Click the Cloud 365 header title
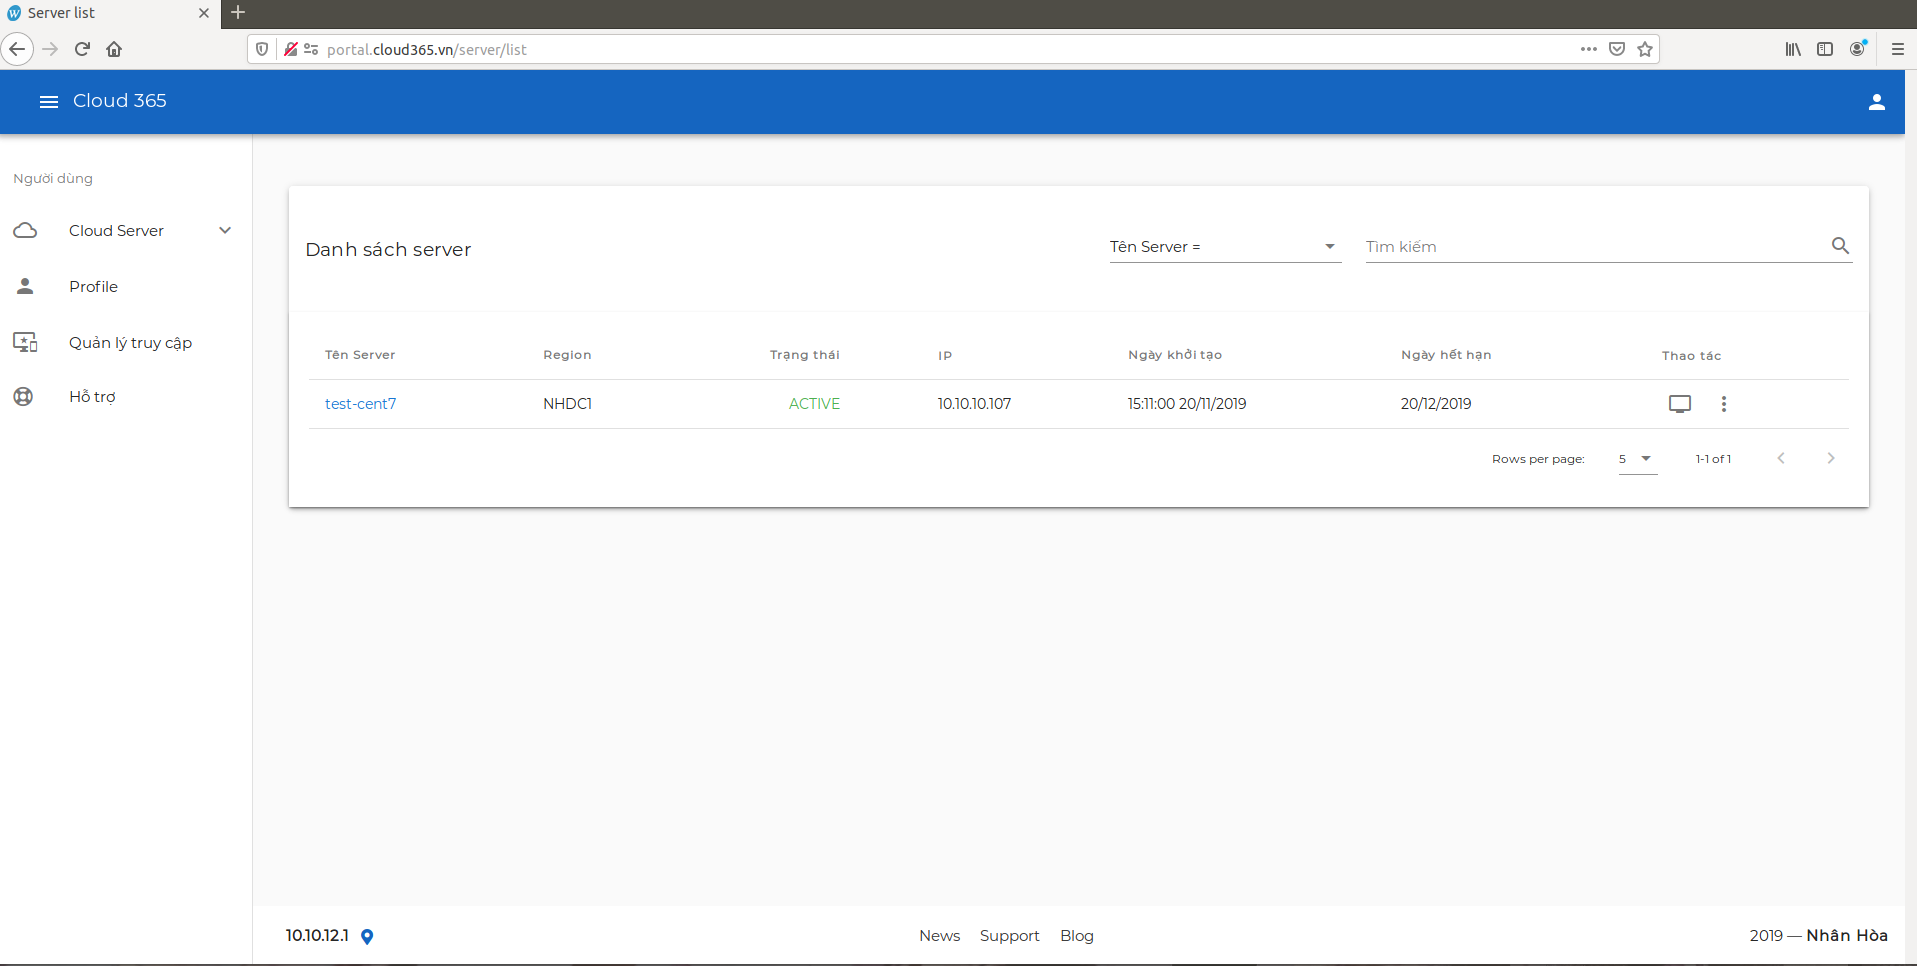1917x966 pixels. [120, 101]
